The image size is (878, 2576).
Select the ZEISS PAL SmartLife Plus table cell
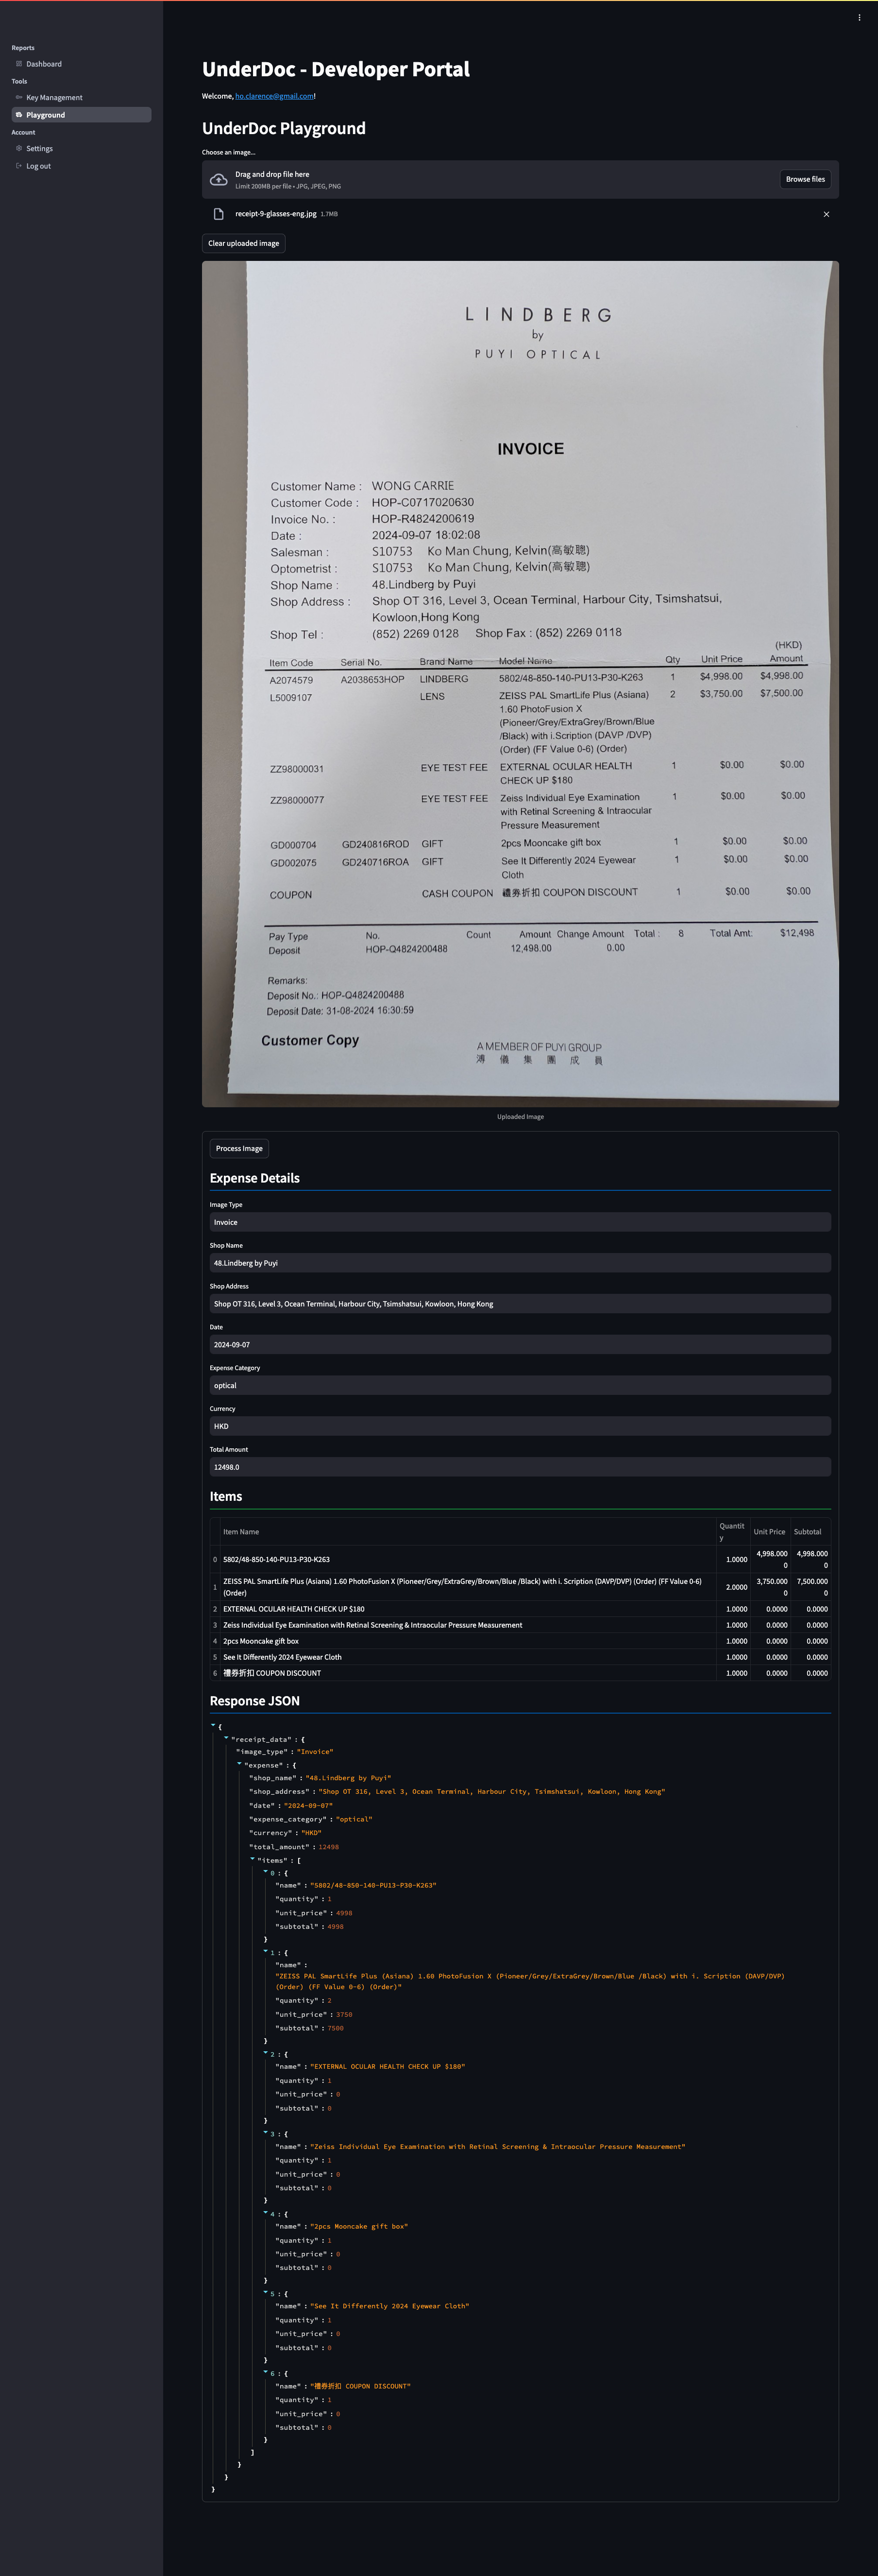[x=467, y=1587]
